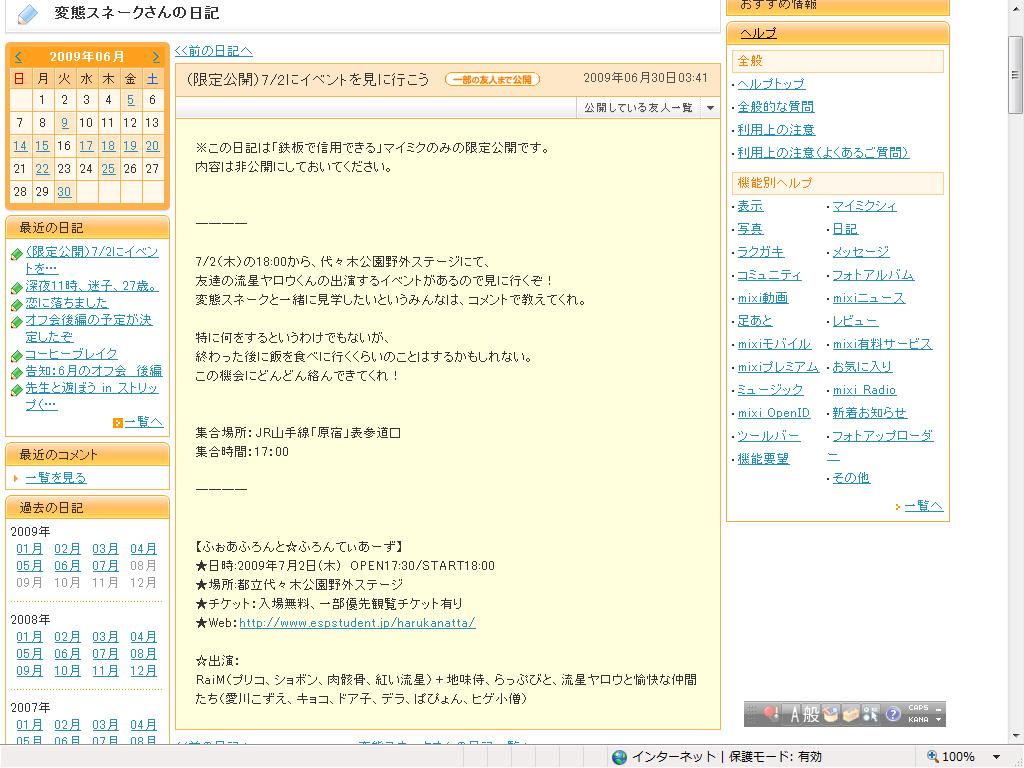Click the 保護モード: 有効 status text
1024x768 pixels.
click(775, 757)
